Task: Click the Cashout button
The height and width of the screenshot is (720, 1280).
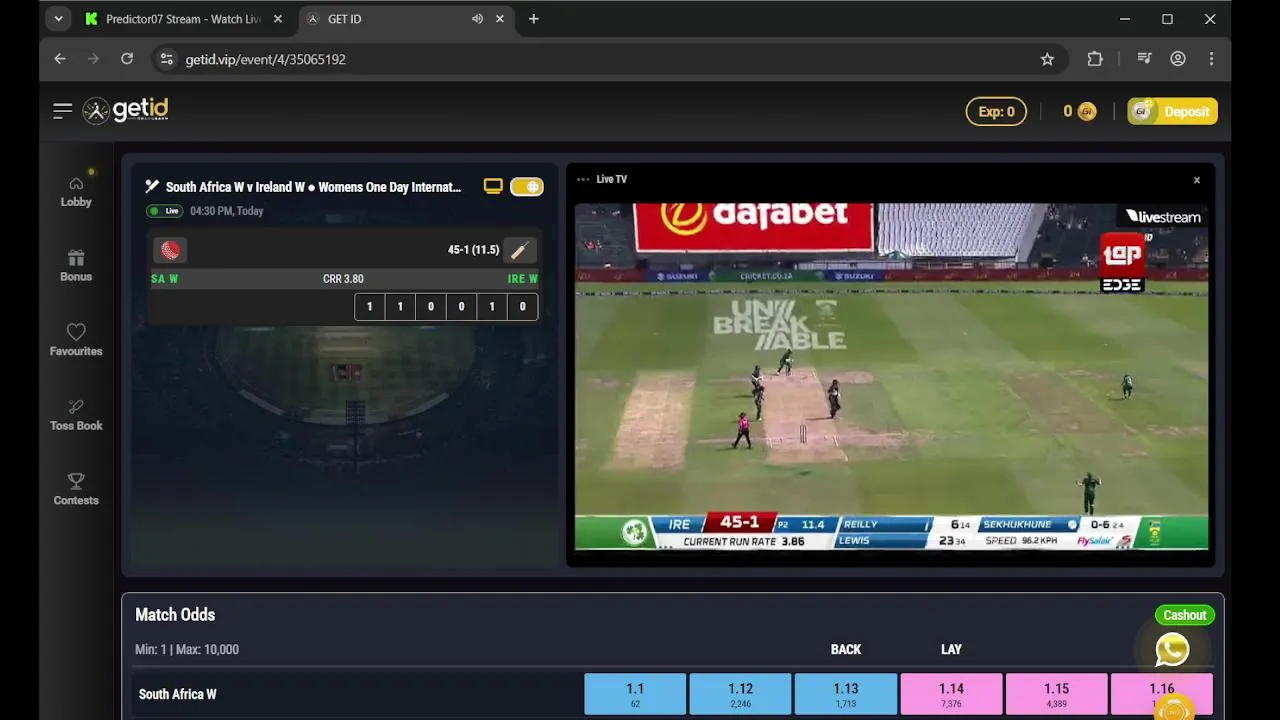Action: coord(1184,615)
